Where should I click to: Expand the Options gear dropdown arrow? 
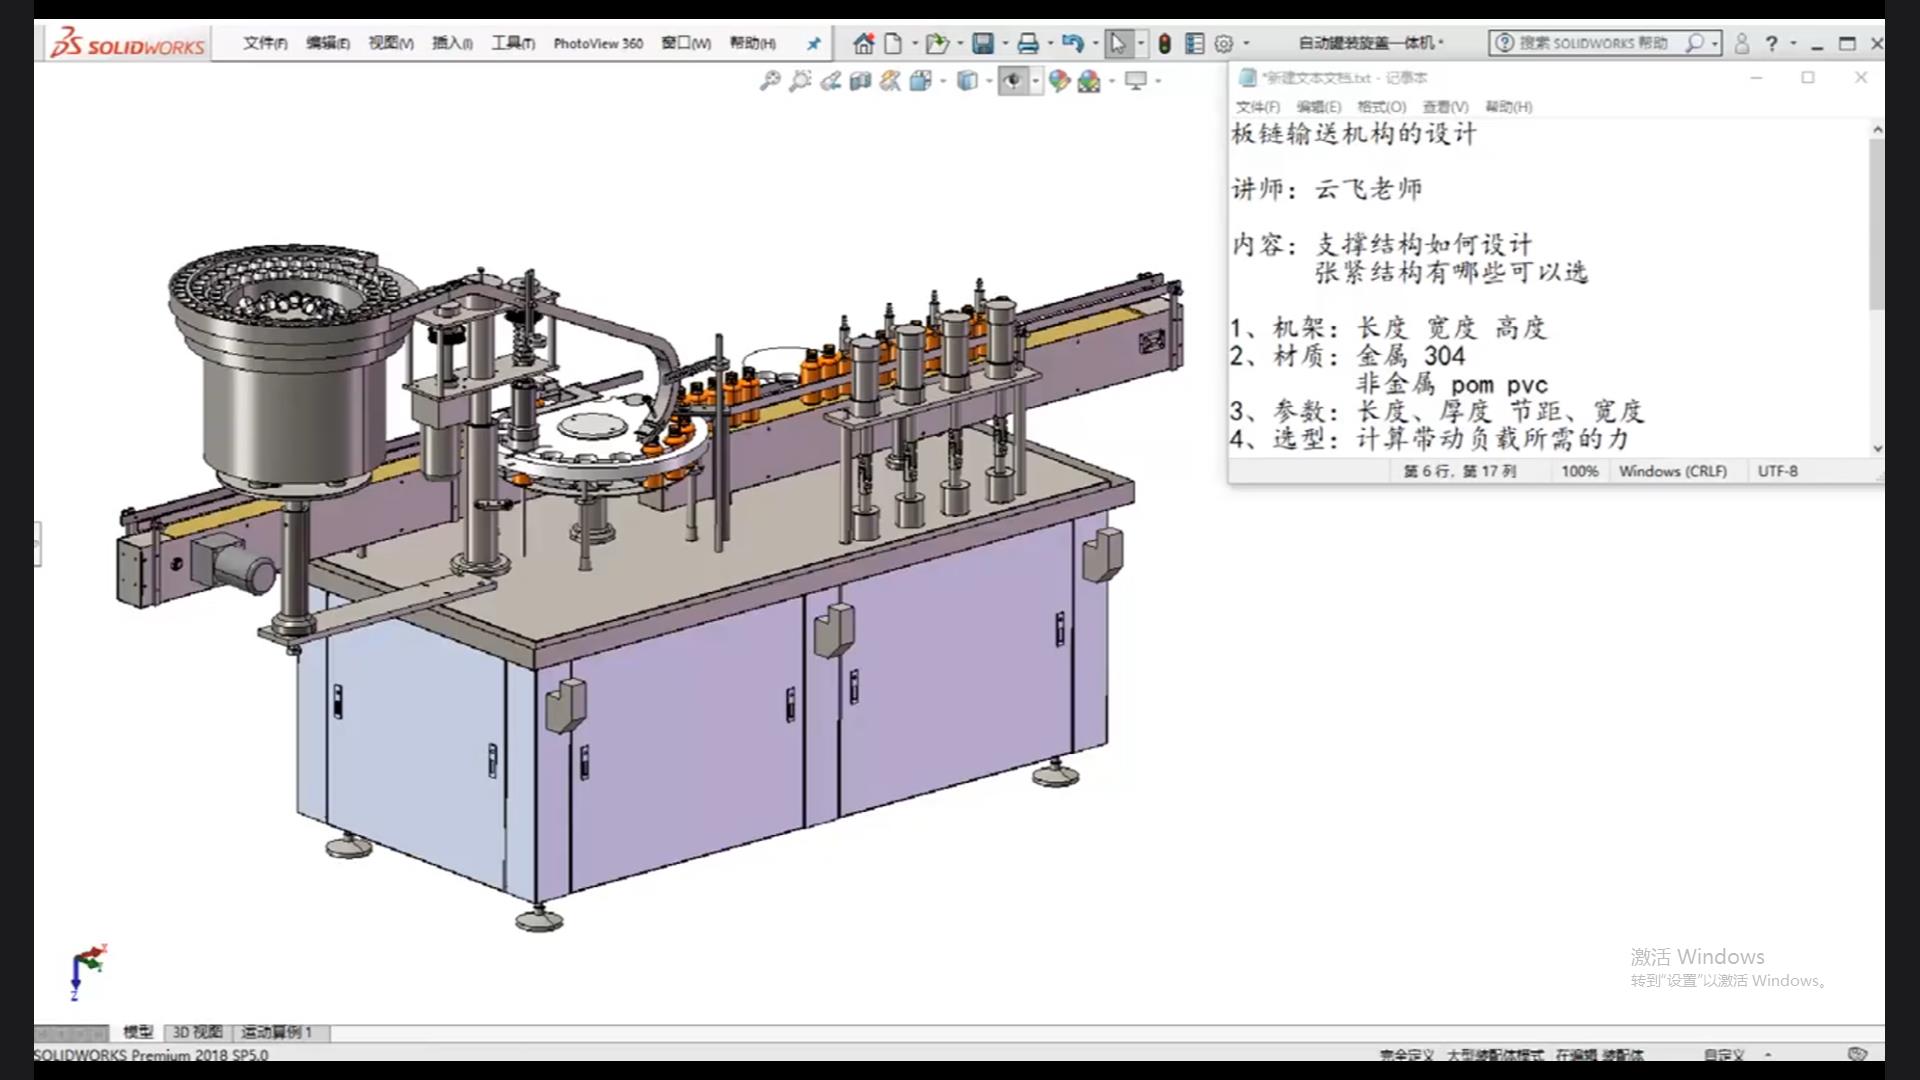(1246, 43)
